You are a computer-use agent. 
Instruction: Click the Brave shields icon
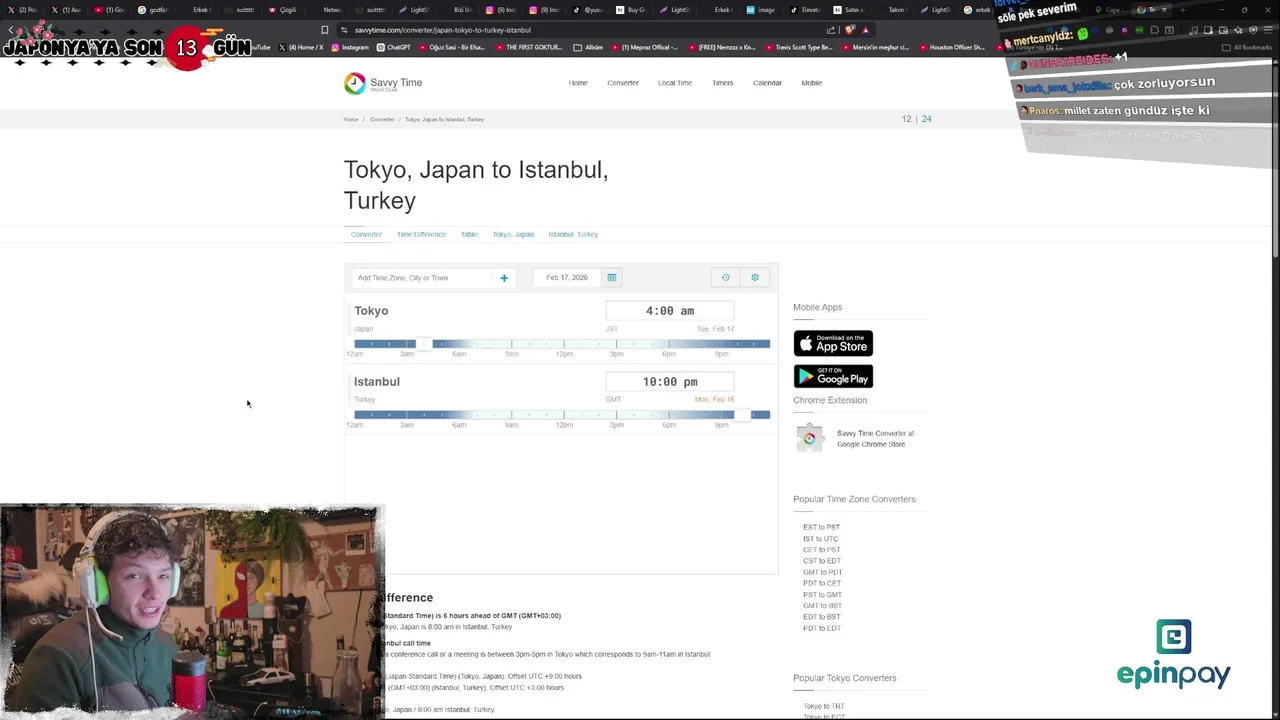coord(851,30)
